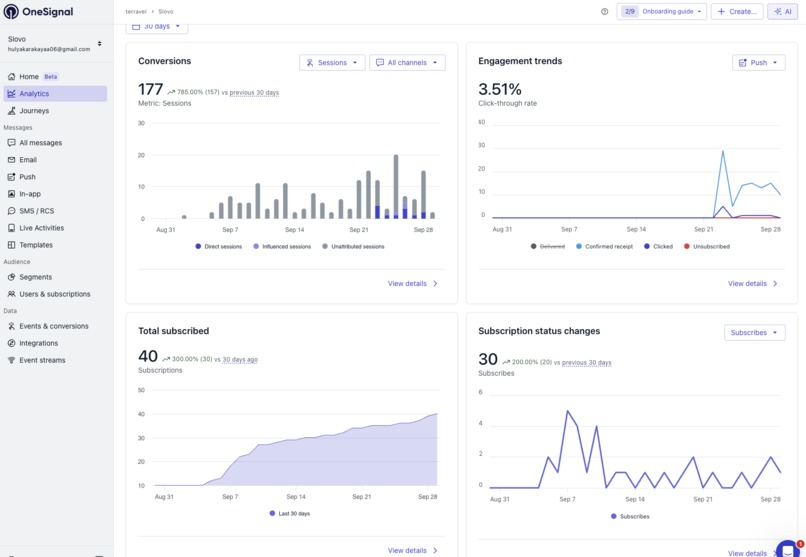Click the Beta badge next to Home
The height and width of the screenshot is (557, 806).
pos(51,77)
